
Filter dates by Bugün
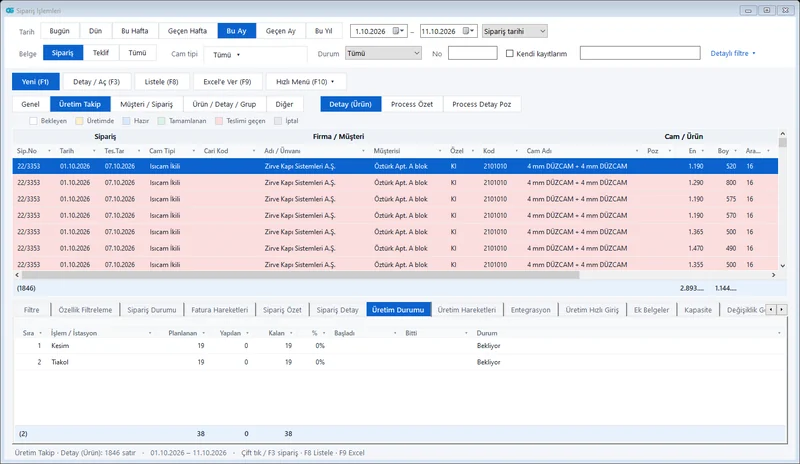pyautogui.click(x=59, y=31)
